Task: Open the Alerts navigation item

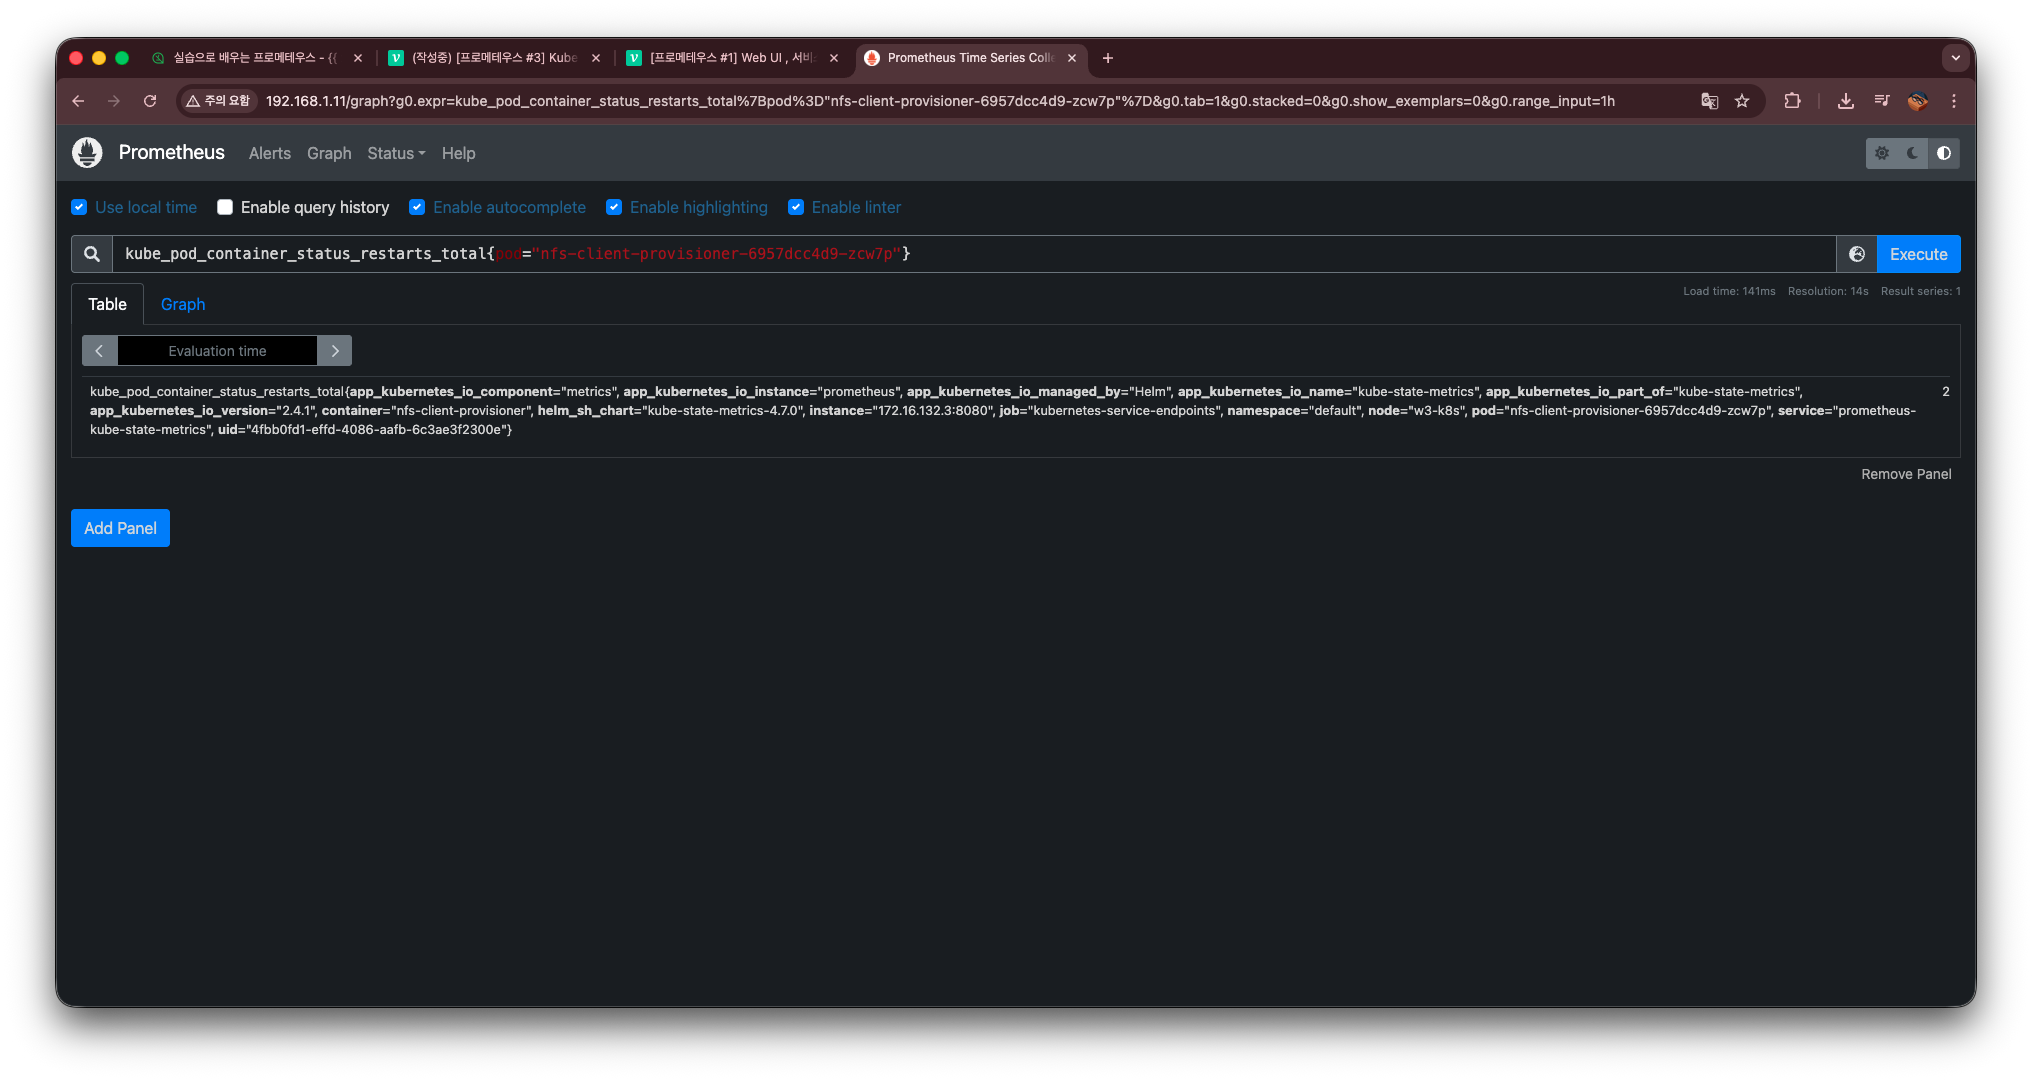Action: pos(270,153)
